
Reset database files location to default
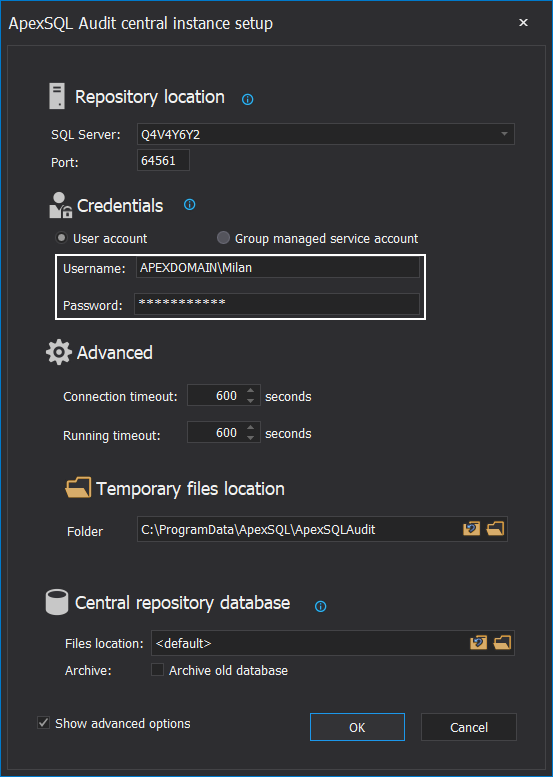[478, 643]
